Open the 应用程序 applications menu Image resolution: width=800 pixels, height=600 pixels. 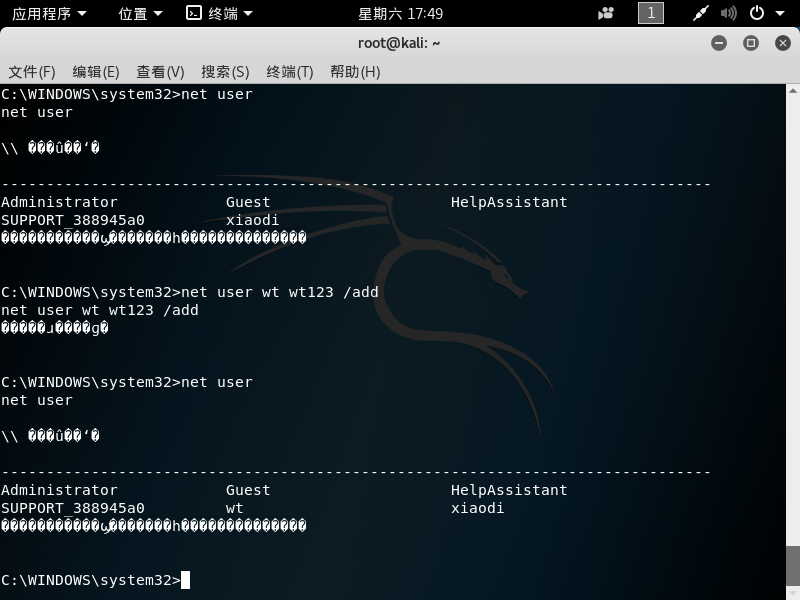point(49,13)
